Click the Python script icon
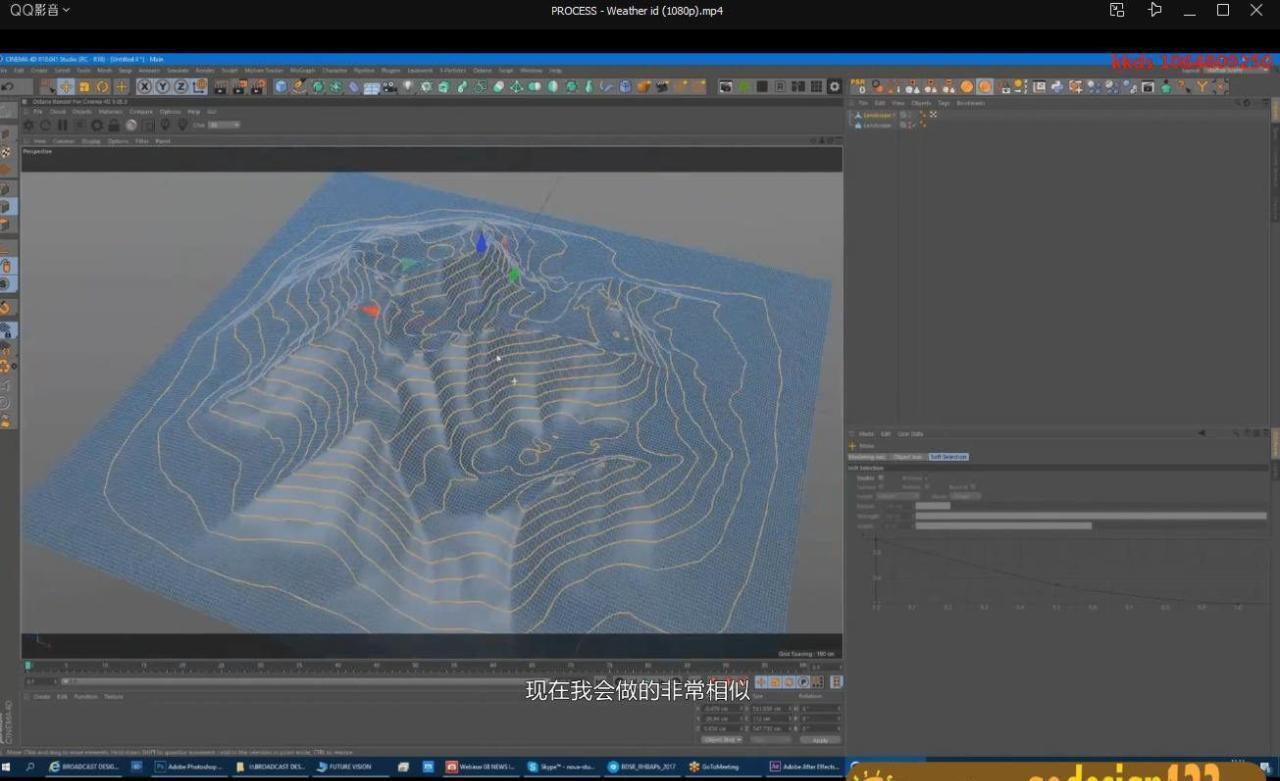 point(1057,87)
